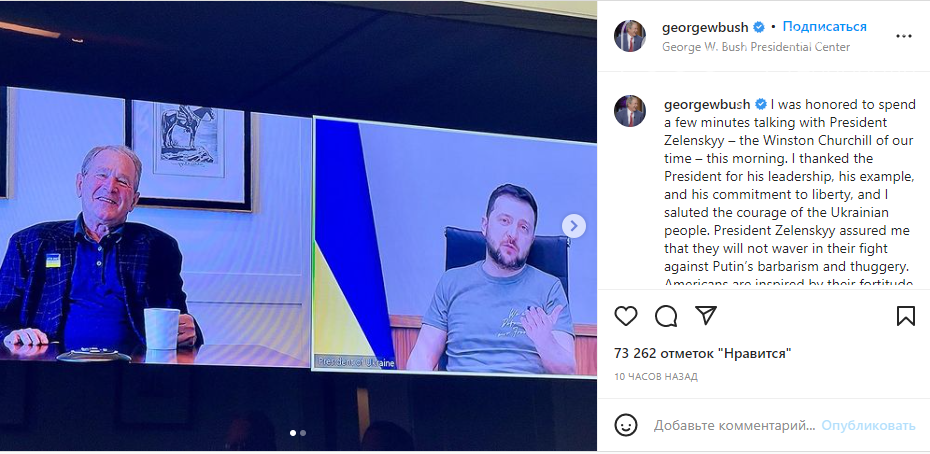
Task: Open George W. Bush Presidential Center location
Action: point(756,47)
